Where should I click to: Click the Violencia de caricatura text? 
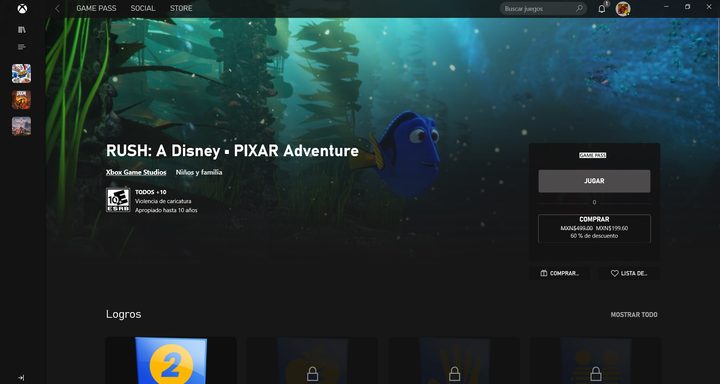click(x=163, y=201)
